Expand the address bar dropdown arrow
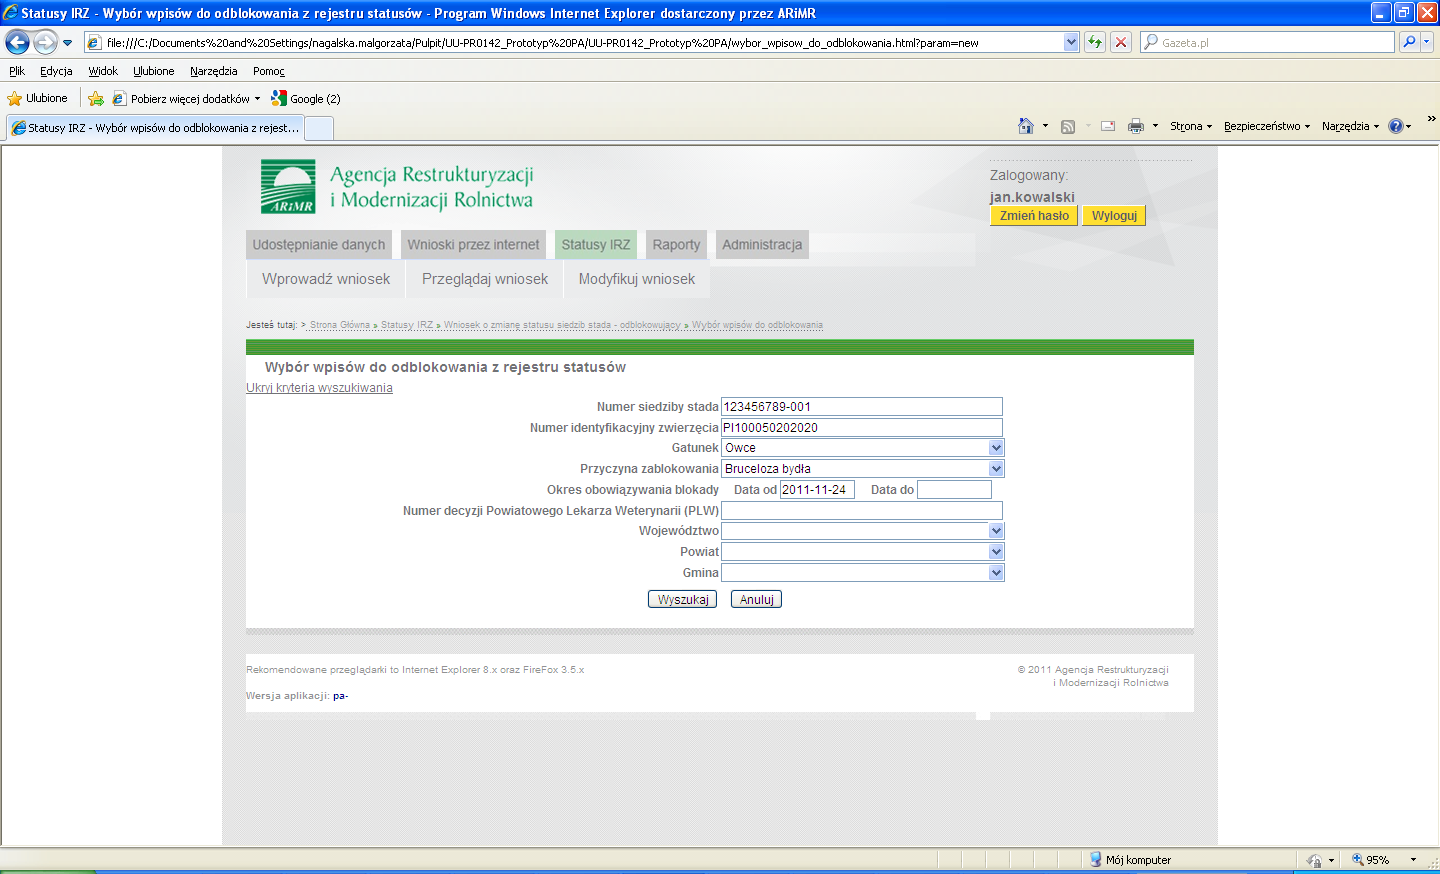1440x874 pixels. [1072, 42]
